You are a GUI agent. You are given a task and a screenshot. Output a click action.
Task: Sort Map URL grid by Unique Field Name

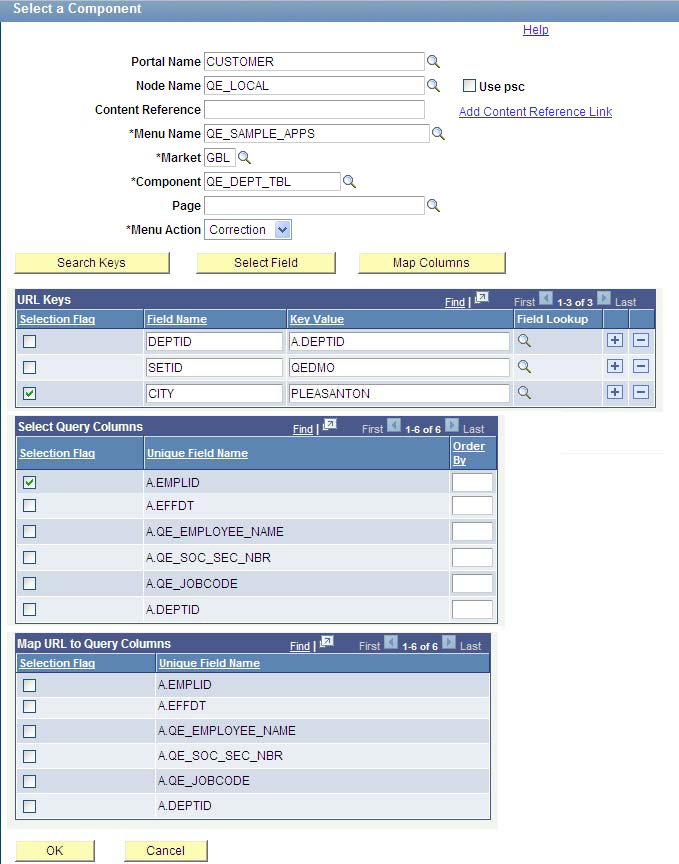coord(209,663)
